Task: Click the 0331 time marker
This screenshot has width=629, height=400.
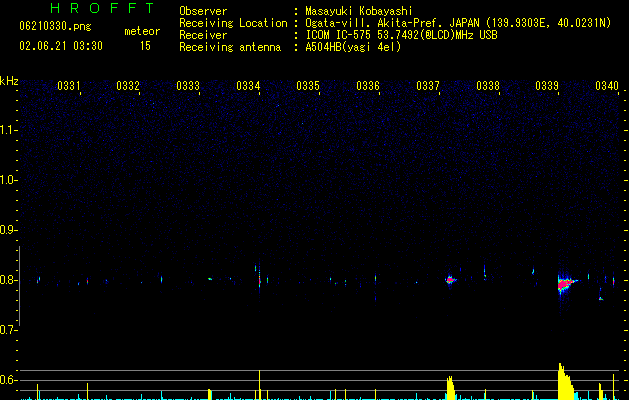Action: (69, 86)
